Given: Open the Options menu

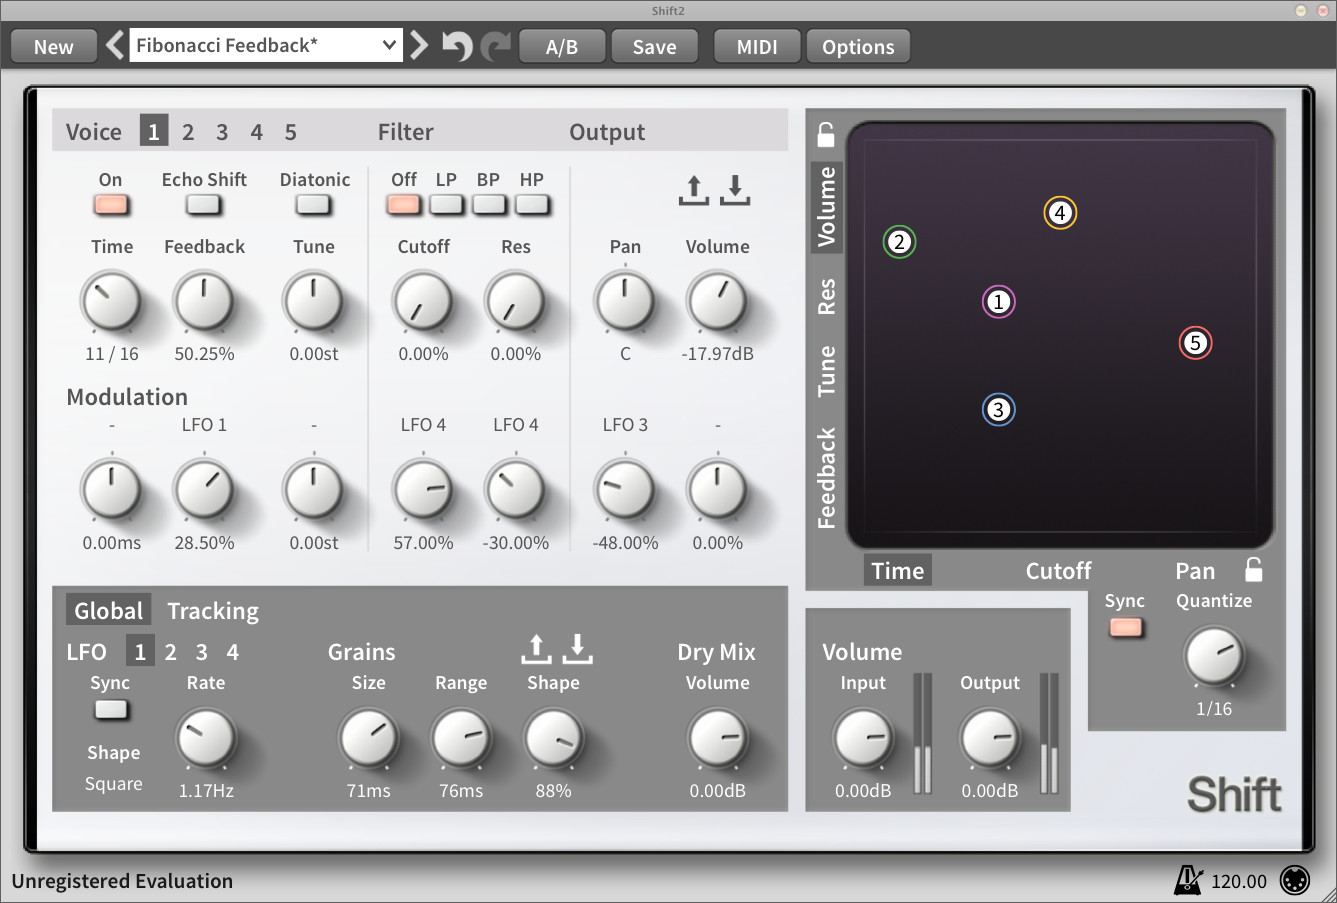Looking at the screenshot, I should [858, 45].
